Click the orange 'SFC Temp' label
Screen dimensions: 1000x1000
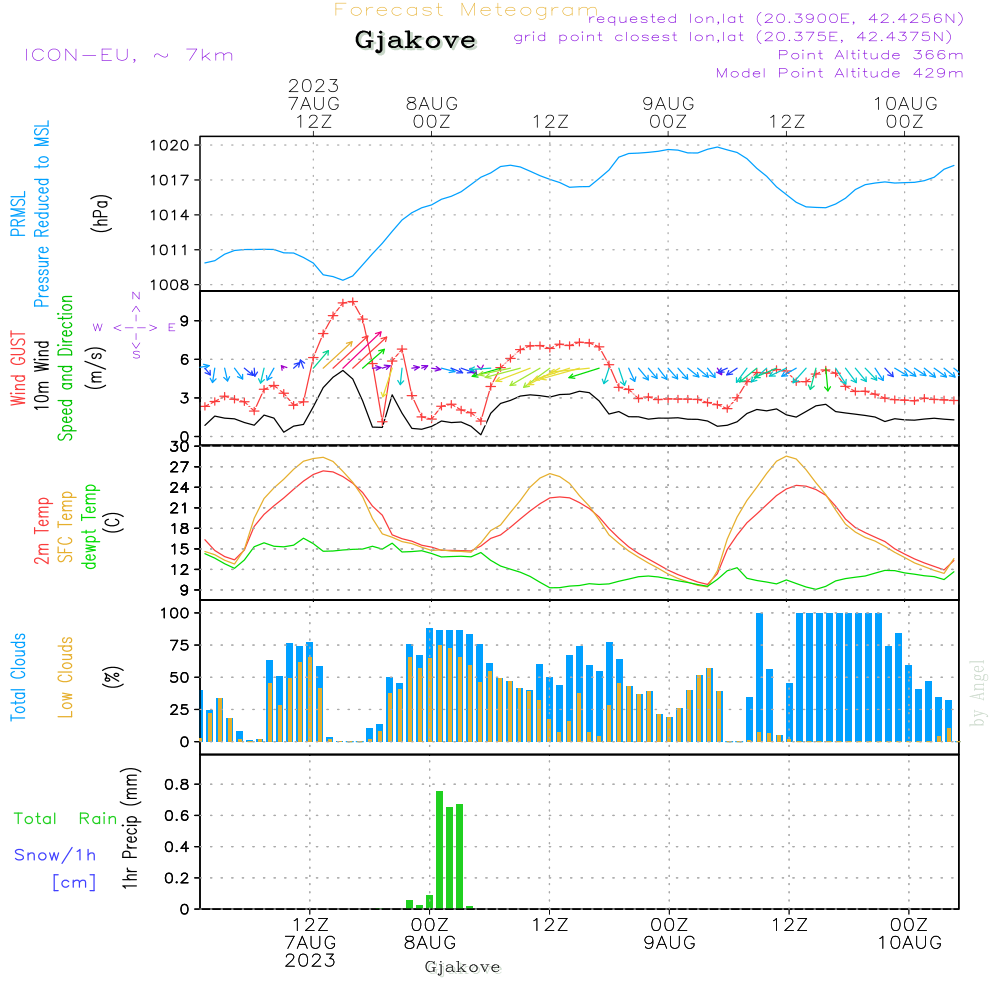66,527
